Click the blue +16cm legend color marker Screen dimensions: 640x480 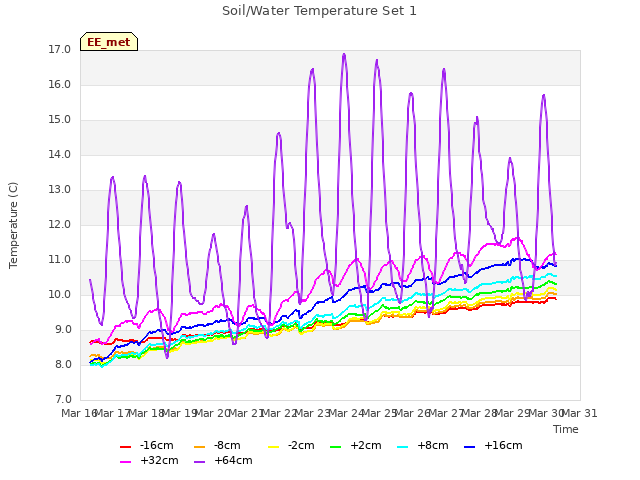coord(470,447)
